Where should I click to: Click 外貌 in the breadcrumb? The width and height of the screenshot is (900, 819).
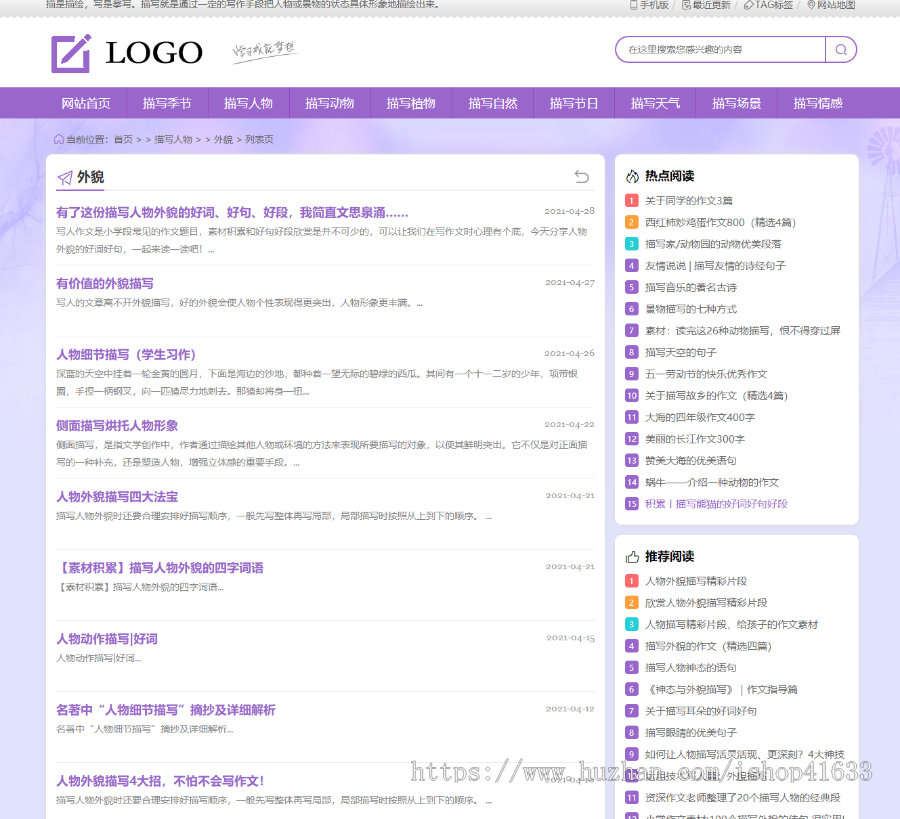click(223, 139)
